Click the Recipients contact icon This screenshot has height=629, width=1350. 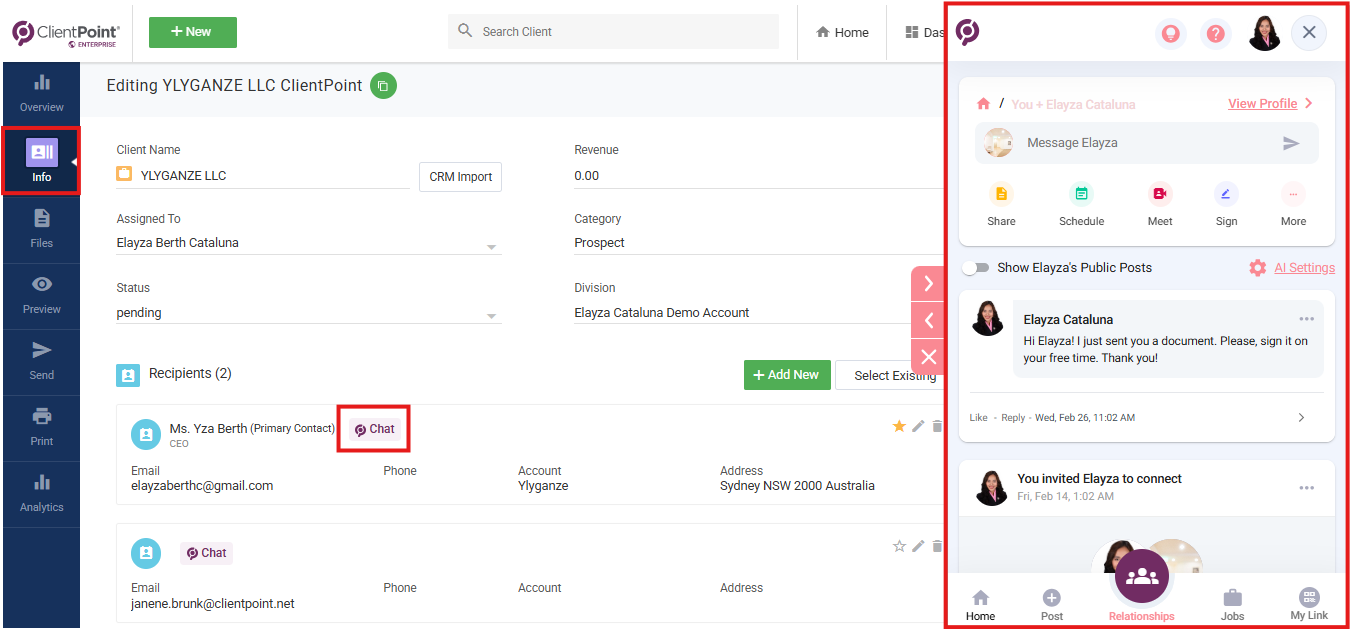128,375
